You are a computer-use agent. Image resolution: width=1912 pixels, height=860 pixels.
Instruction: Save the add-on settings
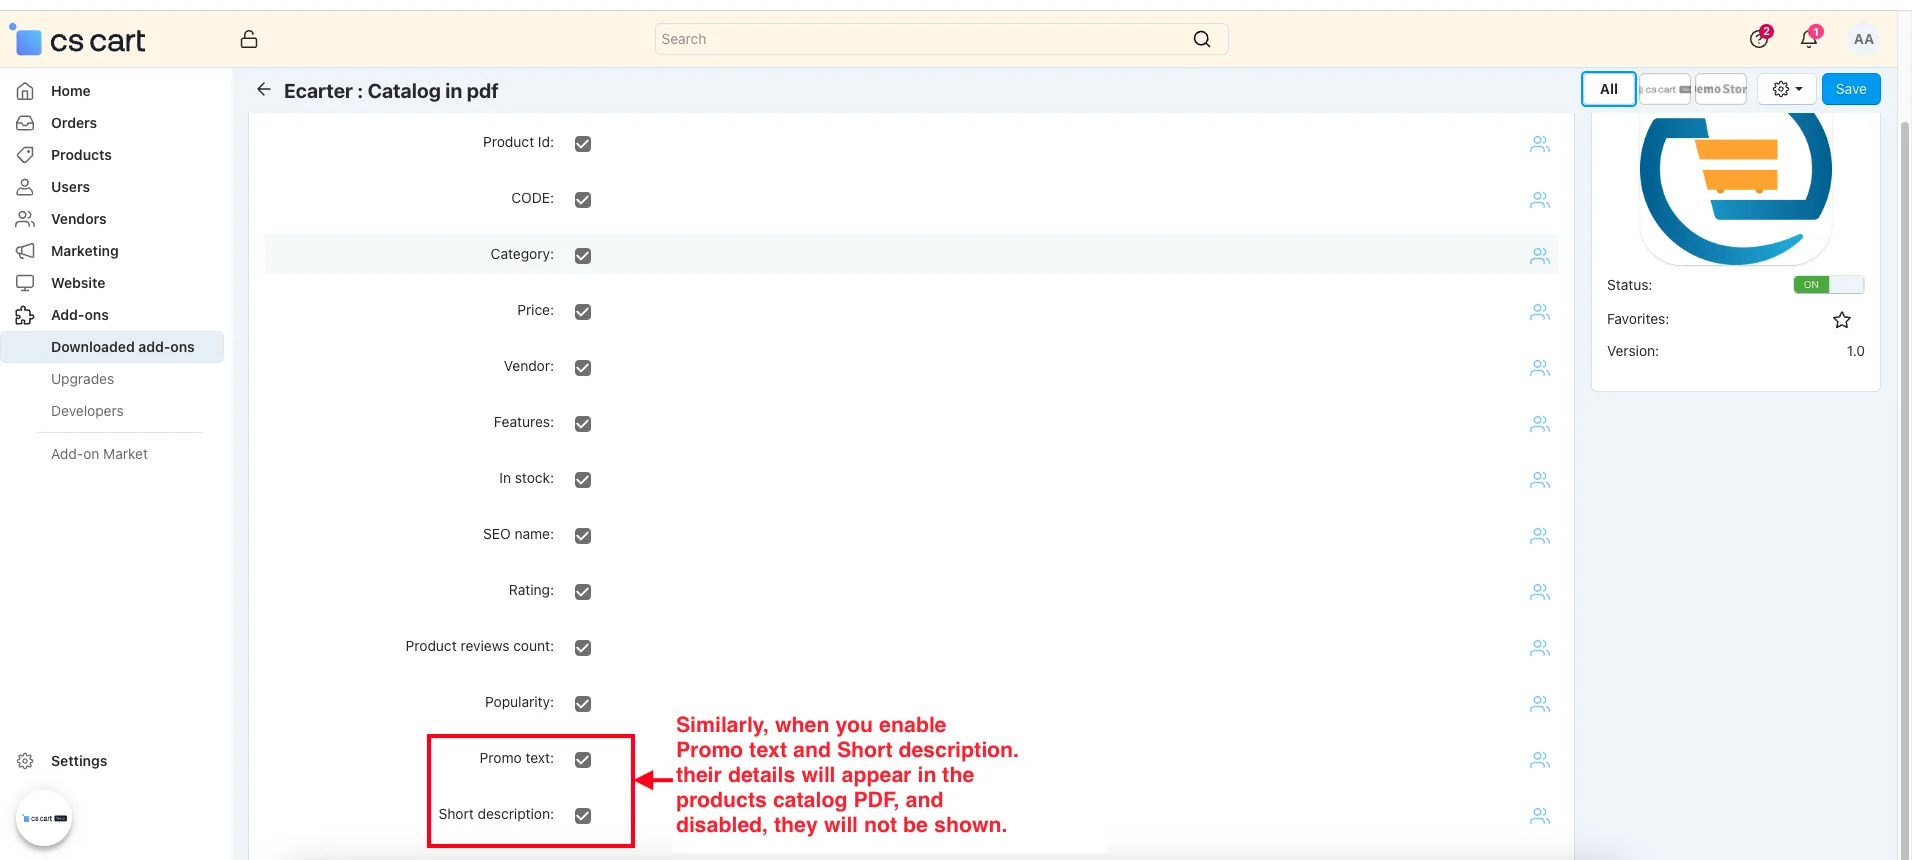(1850, 89)
